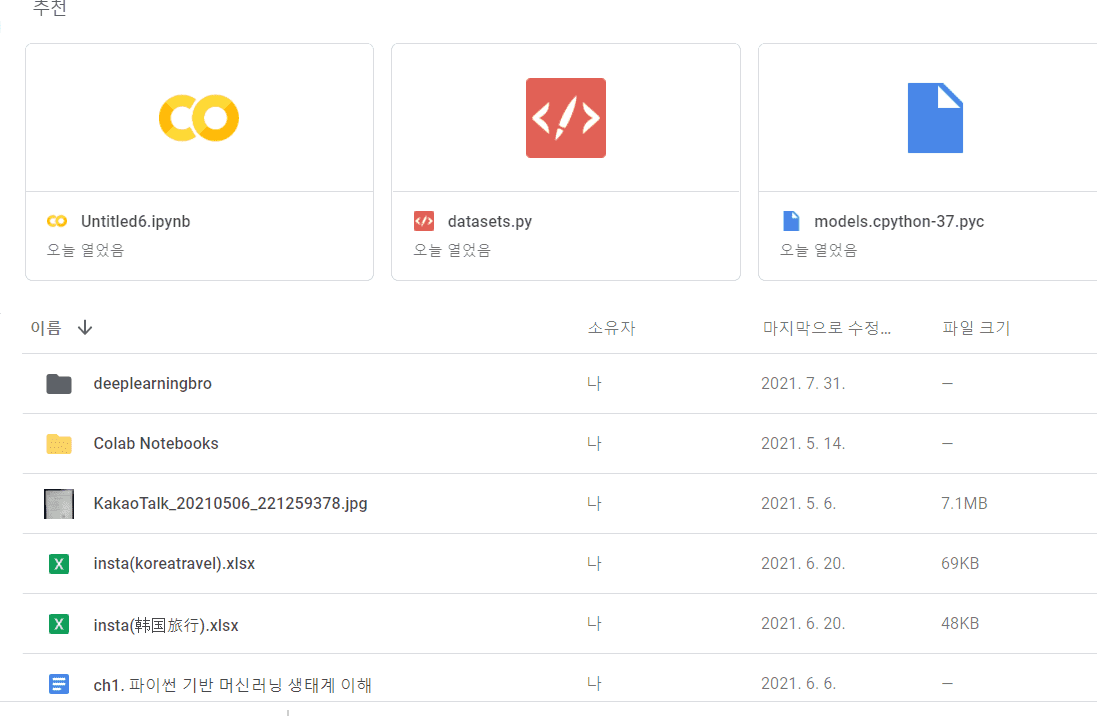Click the 소유자 column header
The height and width of the screenshot is (716, 1097).
611,328
